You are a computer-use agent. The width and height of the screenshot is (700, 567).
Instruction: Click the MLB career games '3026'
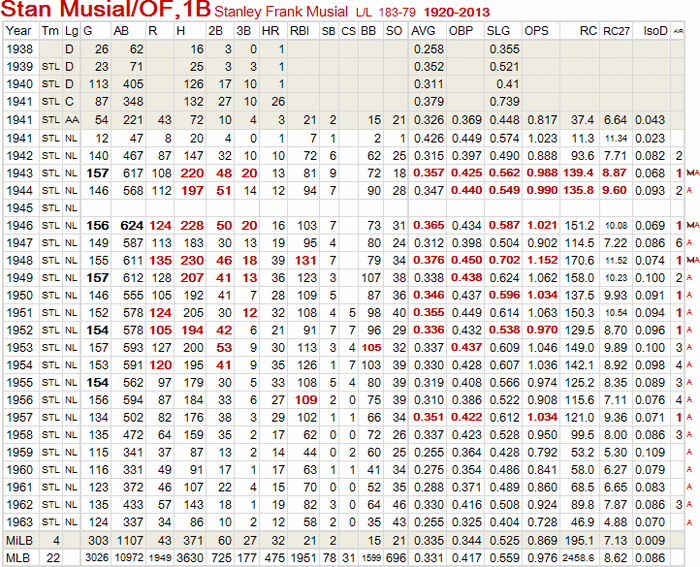(x=97, y=558)
